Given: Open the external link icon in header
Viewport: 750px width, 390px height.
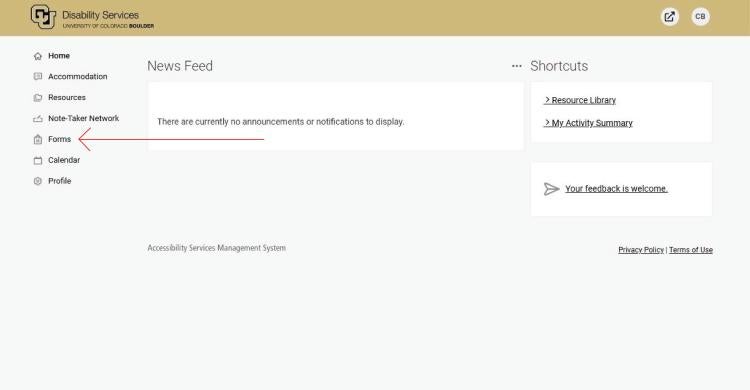Looking at the screenshot, I should [x=670, y=17].
